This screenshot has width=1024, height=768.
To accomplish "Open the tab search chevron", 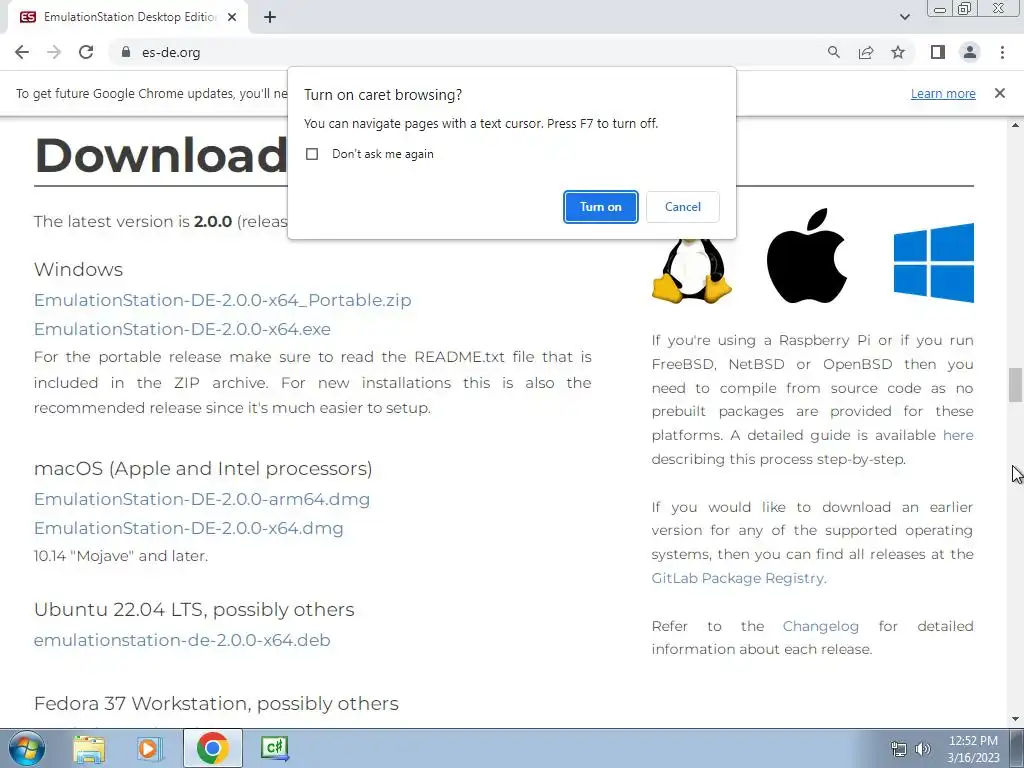I will coord(904,17).
